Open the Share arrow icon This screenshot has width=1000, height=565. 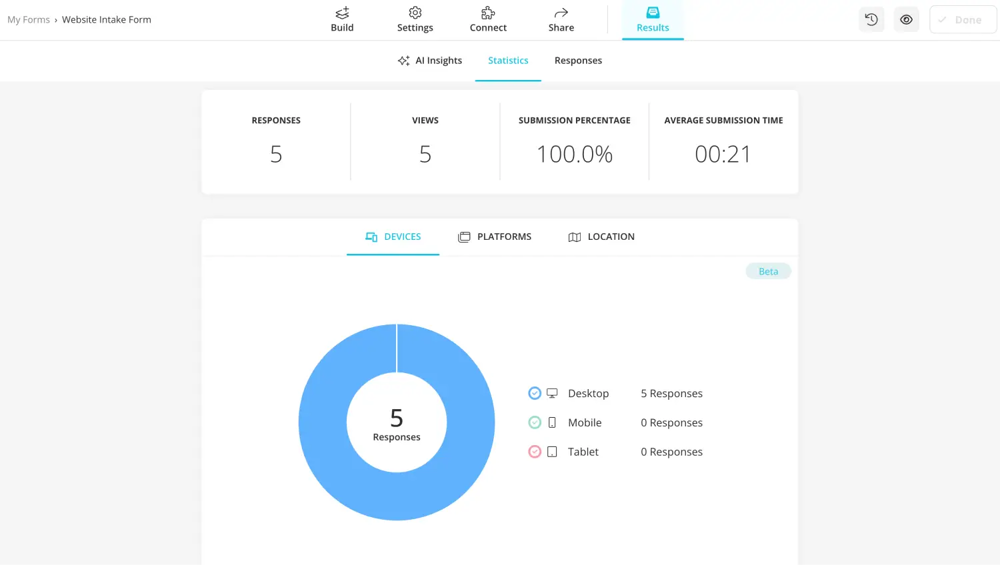(x=561, y=13)
